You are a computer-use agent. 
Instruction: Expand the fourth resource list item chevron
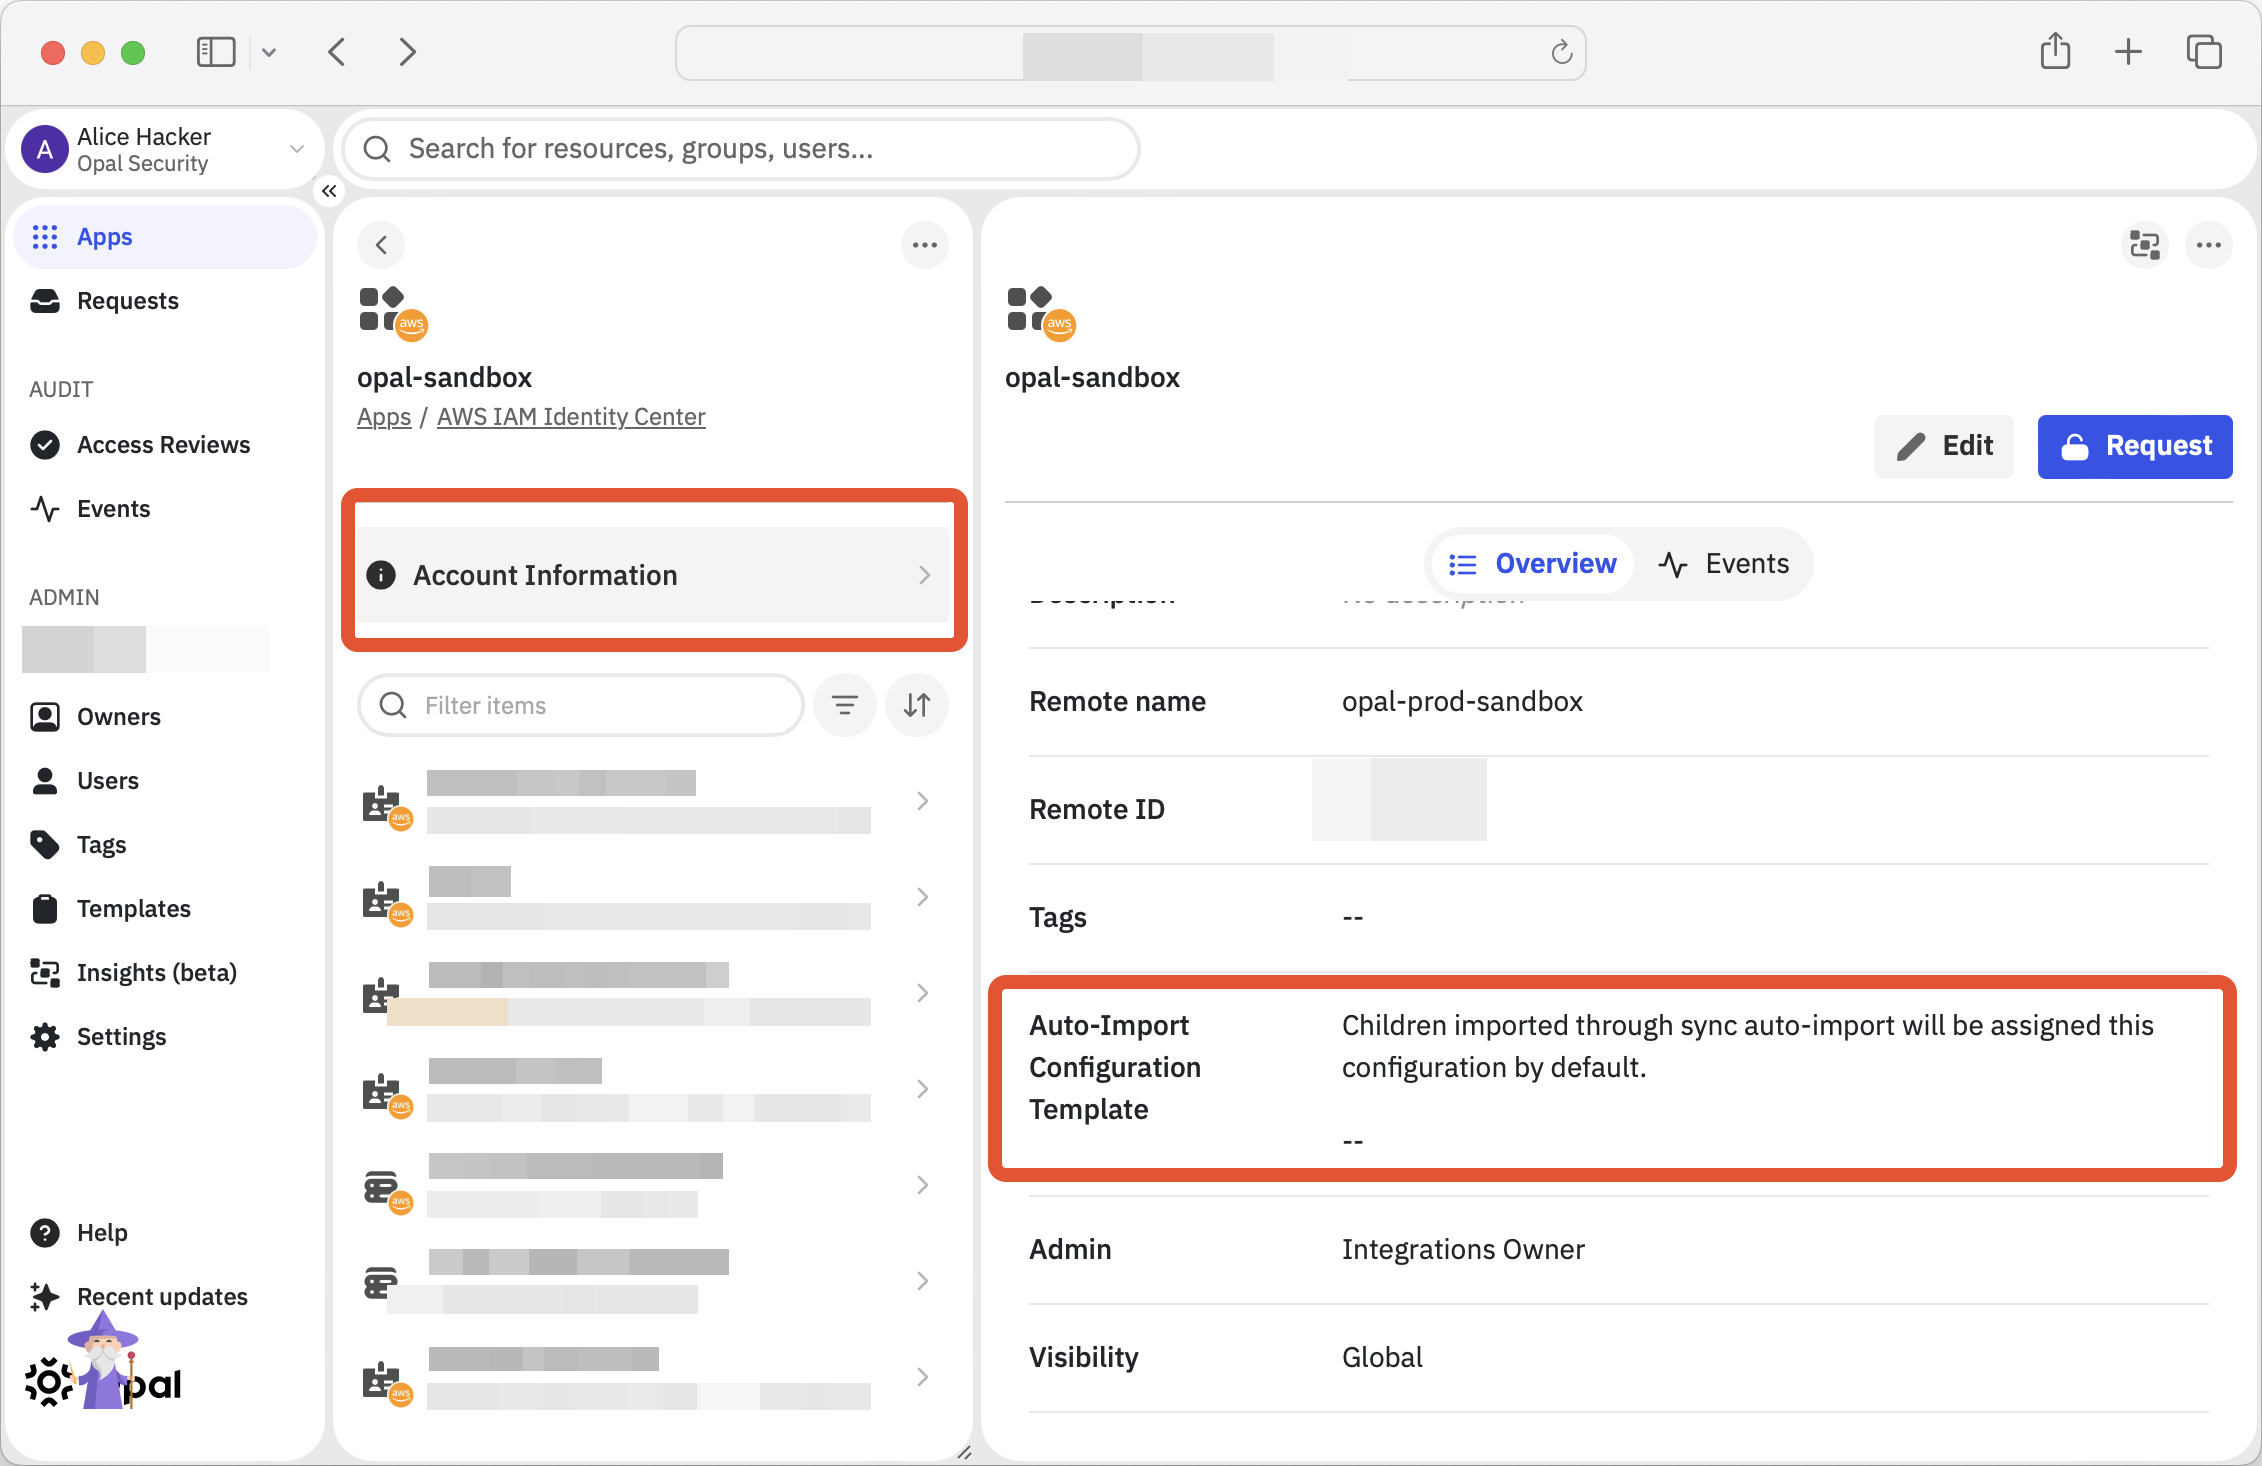923,1089
